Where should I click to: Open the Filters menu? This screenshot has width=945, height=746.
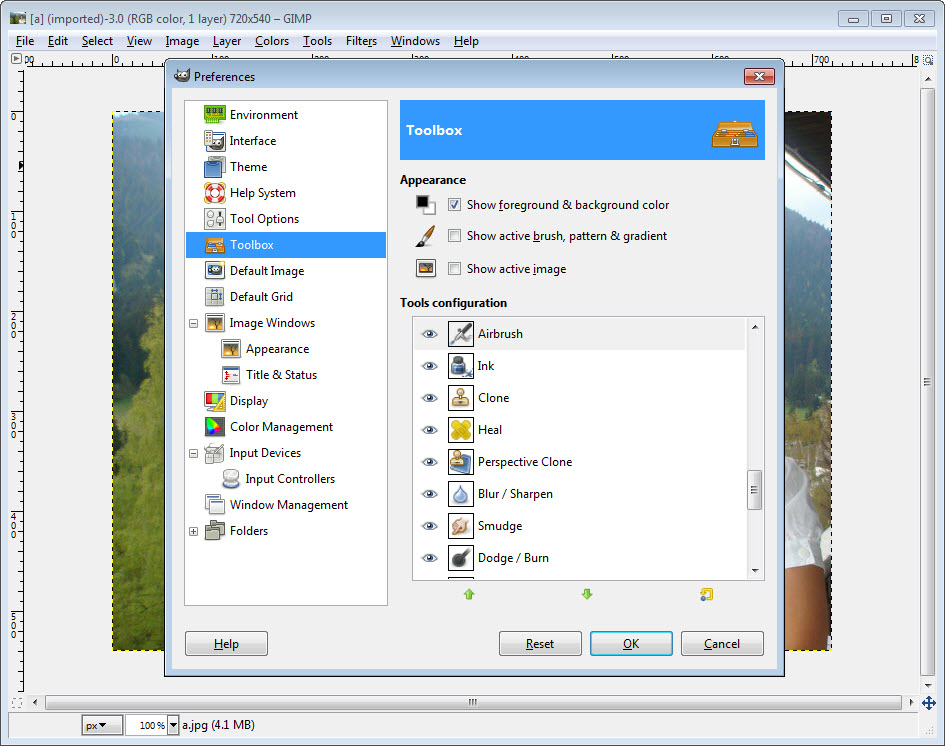coord(361,41)
